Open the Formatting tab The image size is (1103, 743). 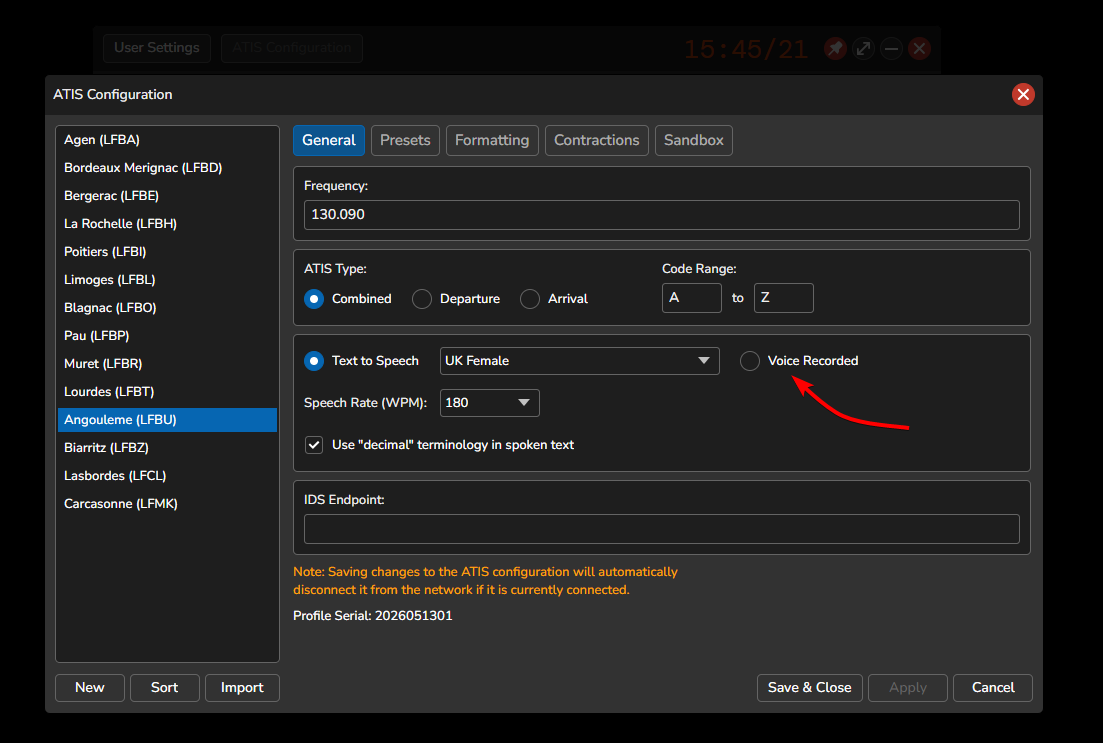492,140
